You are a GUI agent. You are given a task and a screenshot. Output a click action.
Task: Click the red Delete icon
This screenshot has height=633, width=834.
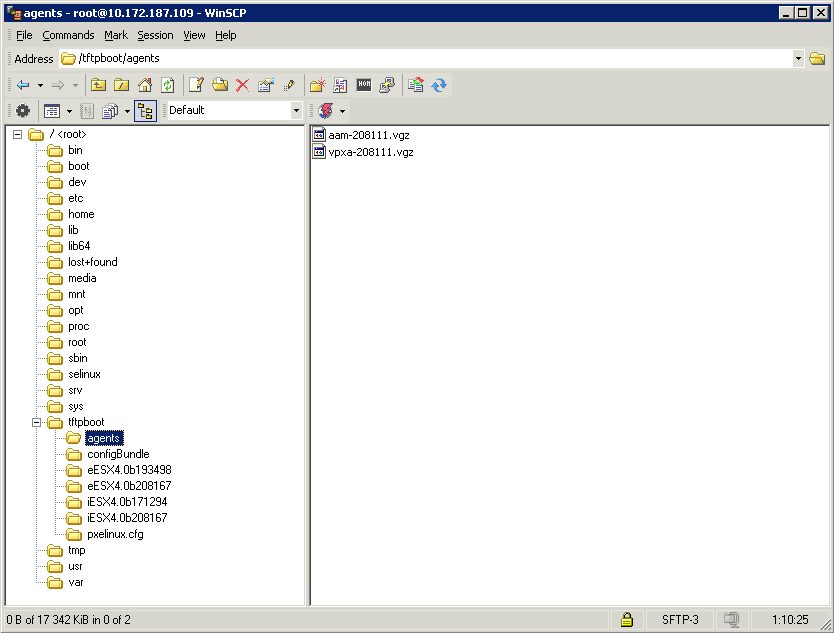click(243, 85)
